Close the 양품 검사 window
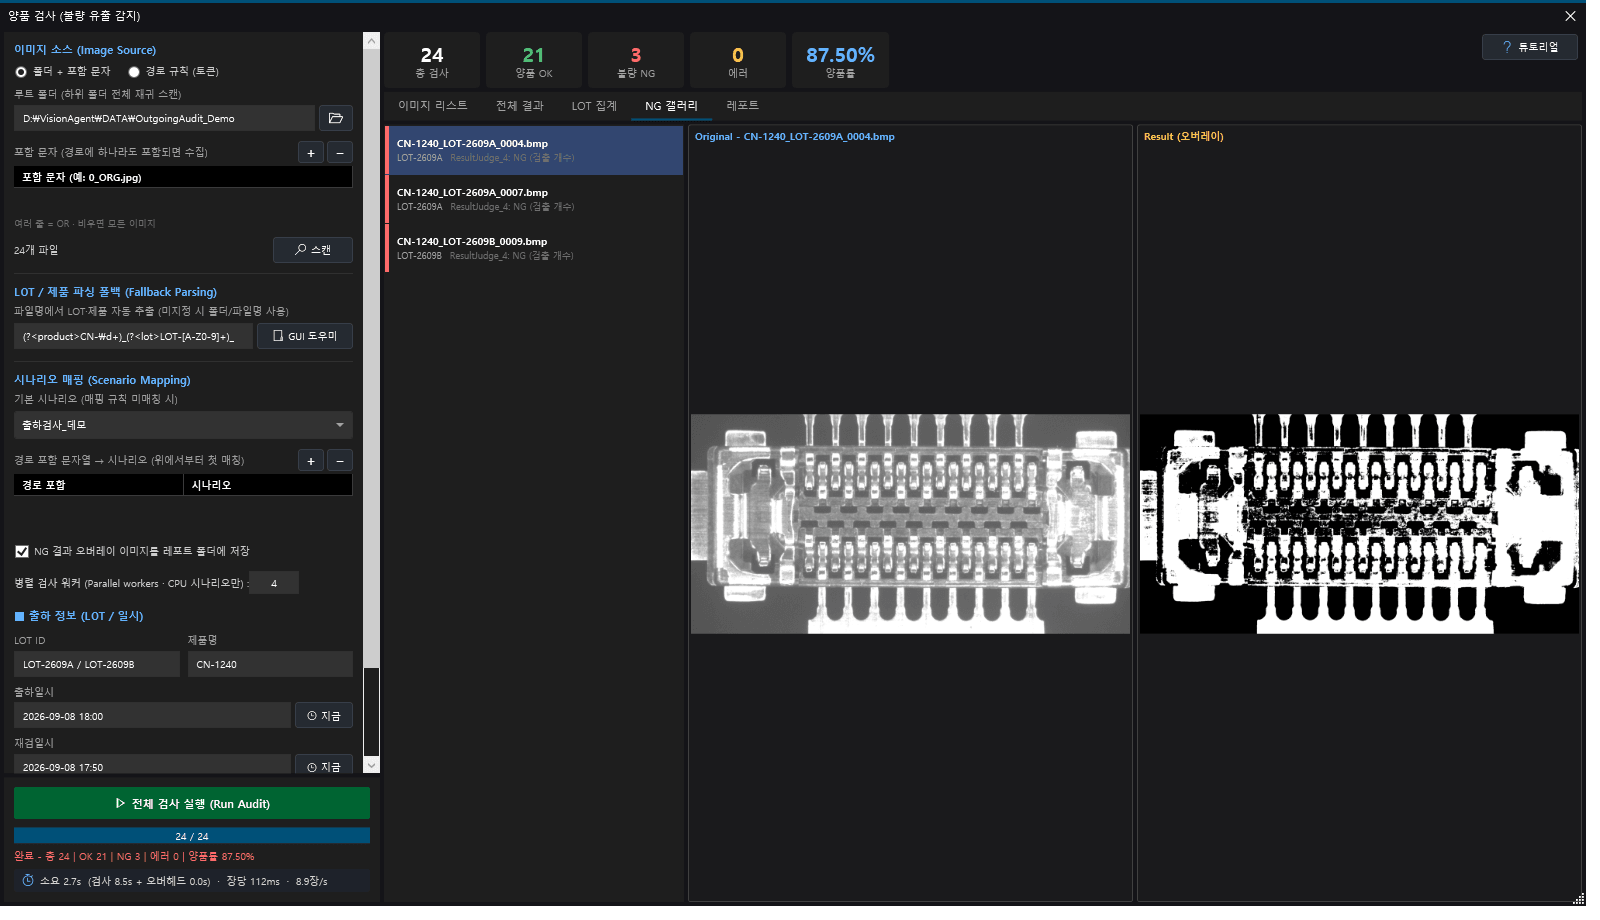This screenshot has height=920, width=1600. tap(1570, 16)
